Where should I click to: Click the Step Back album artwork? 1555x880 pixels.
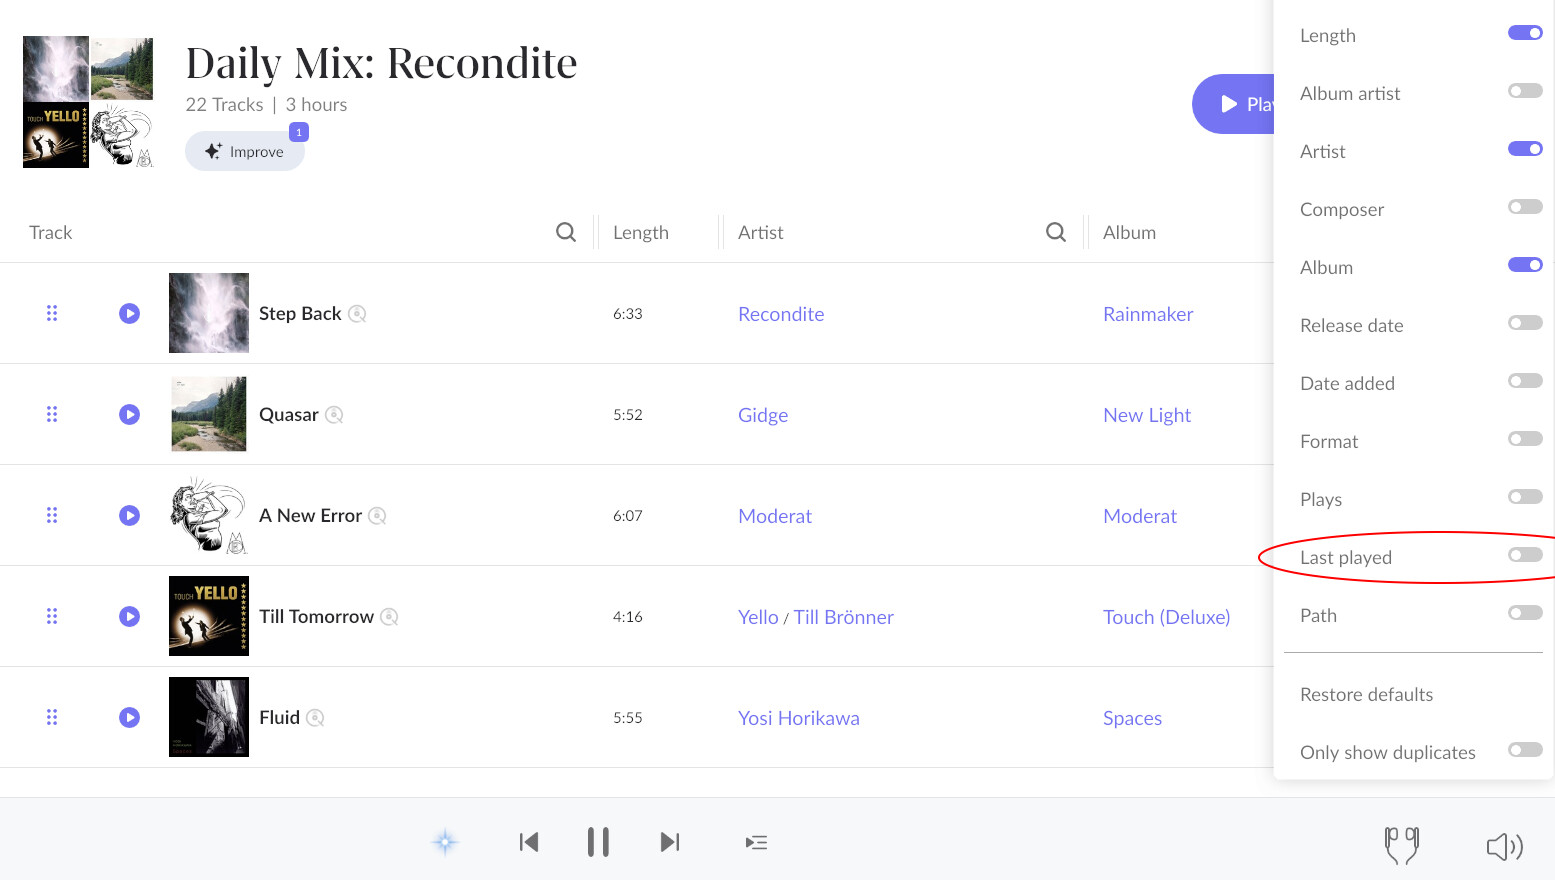tap(209, 313)
